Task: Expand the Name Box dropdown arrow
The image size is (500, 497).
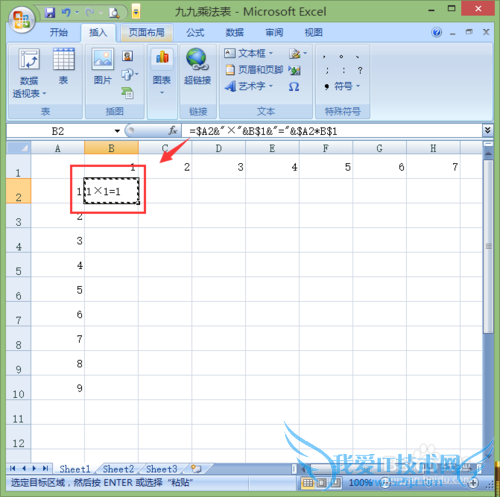Action: pos(117,131)
